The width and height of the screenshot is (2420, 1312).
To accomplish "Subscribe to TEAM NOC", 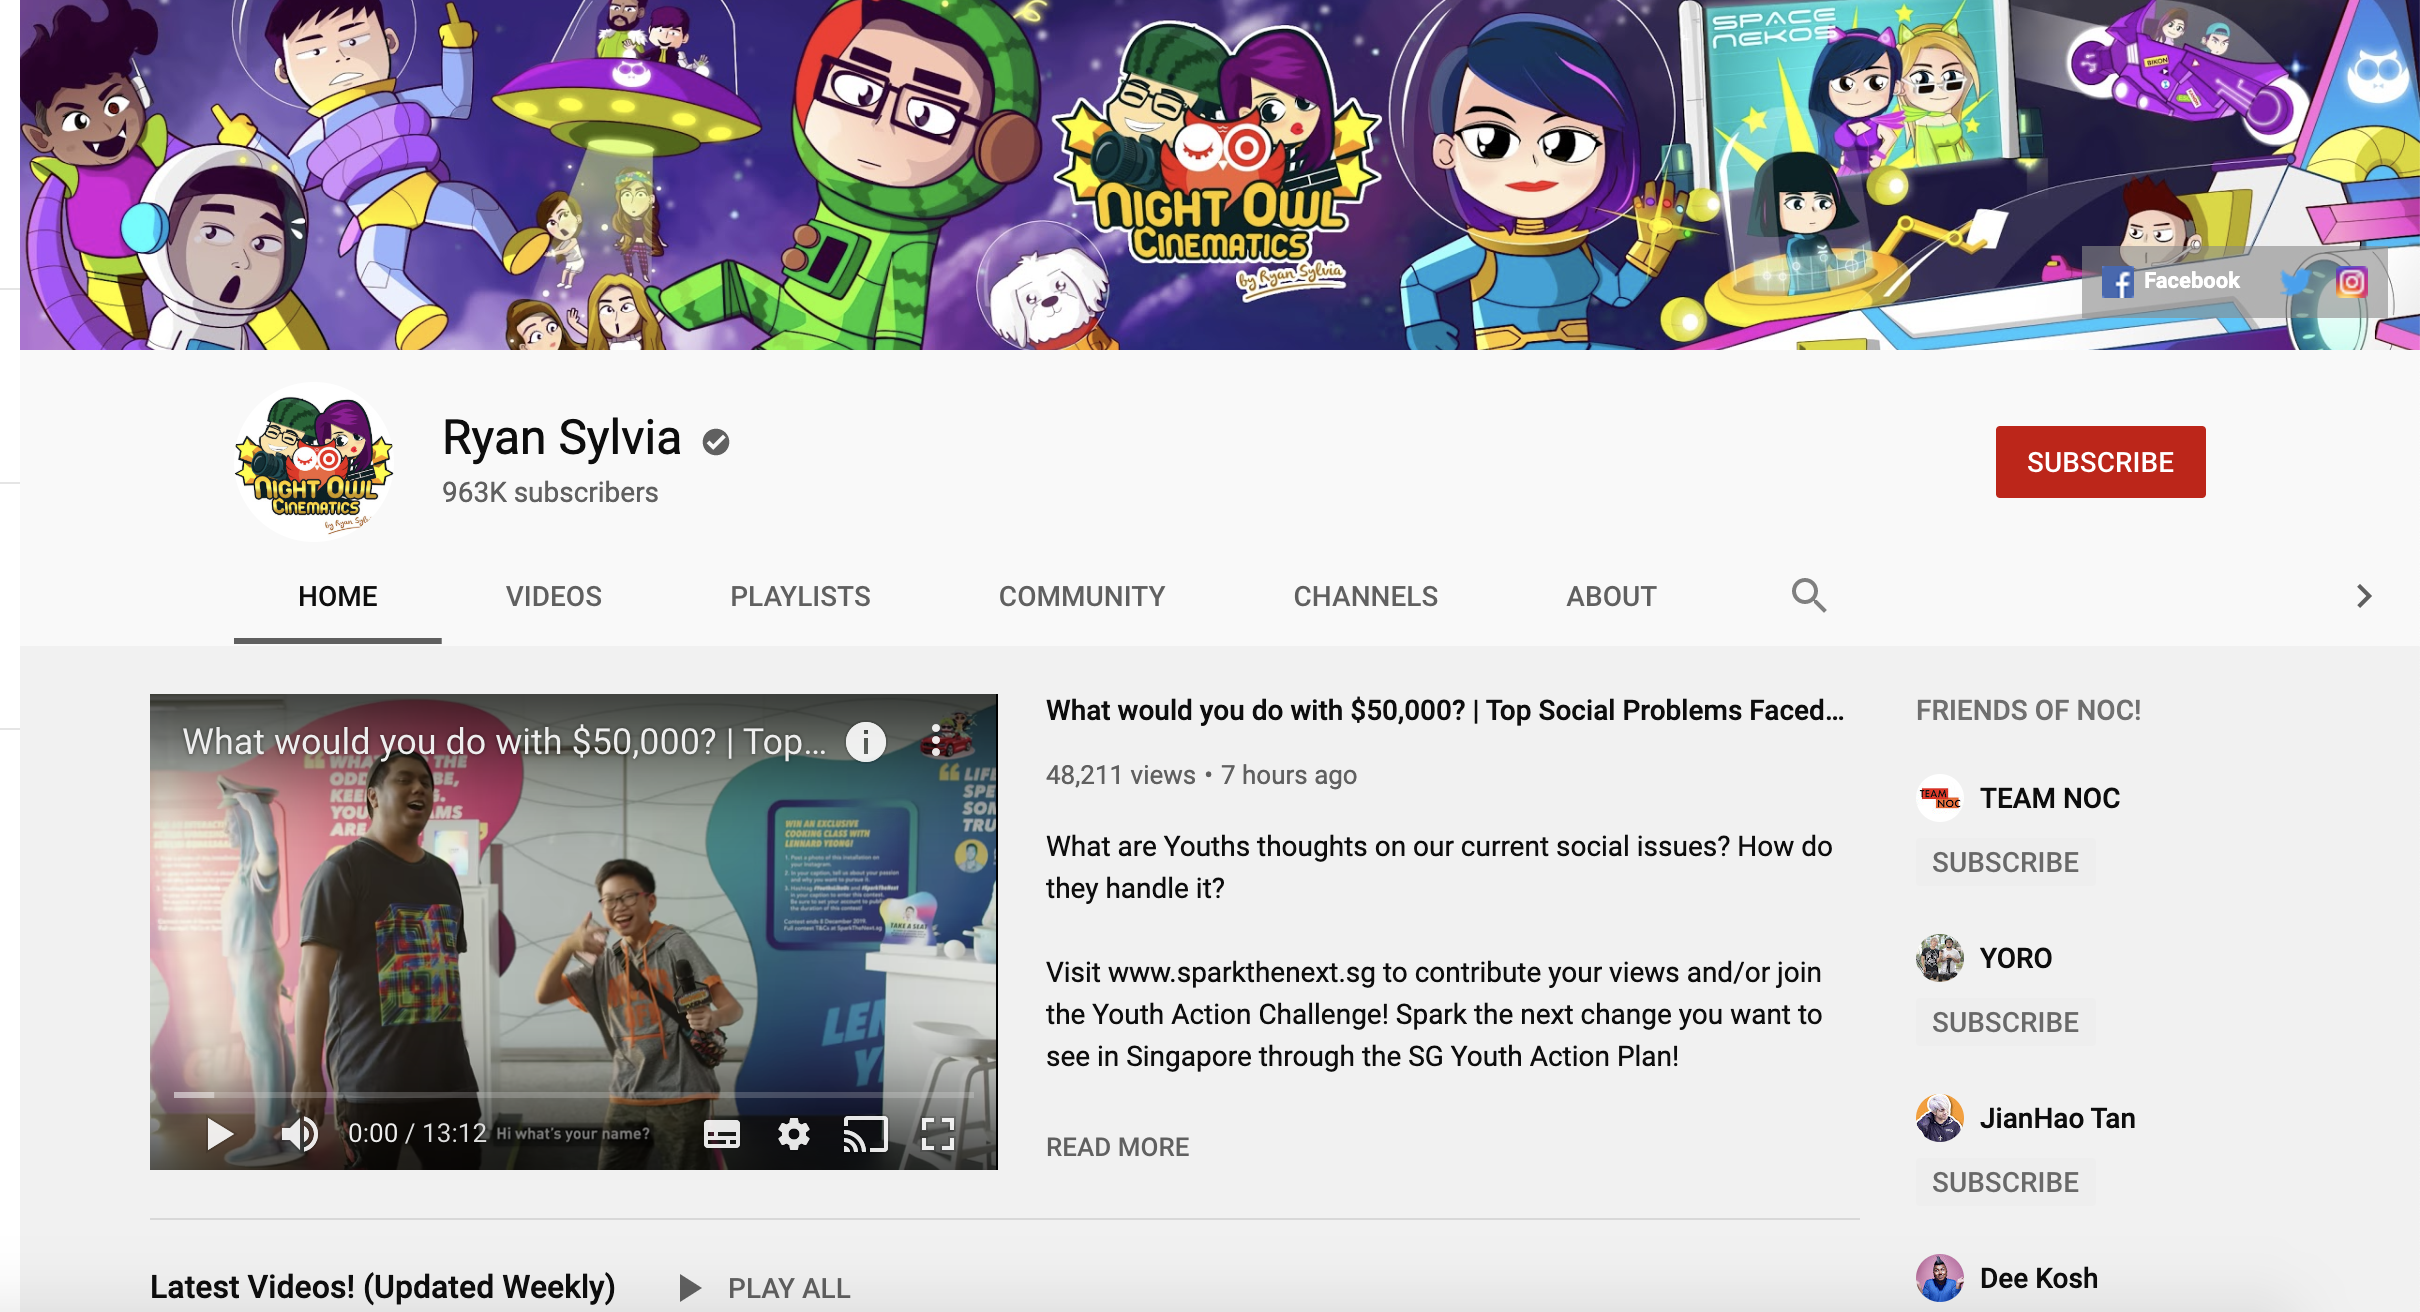I will click(2006, 862).
